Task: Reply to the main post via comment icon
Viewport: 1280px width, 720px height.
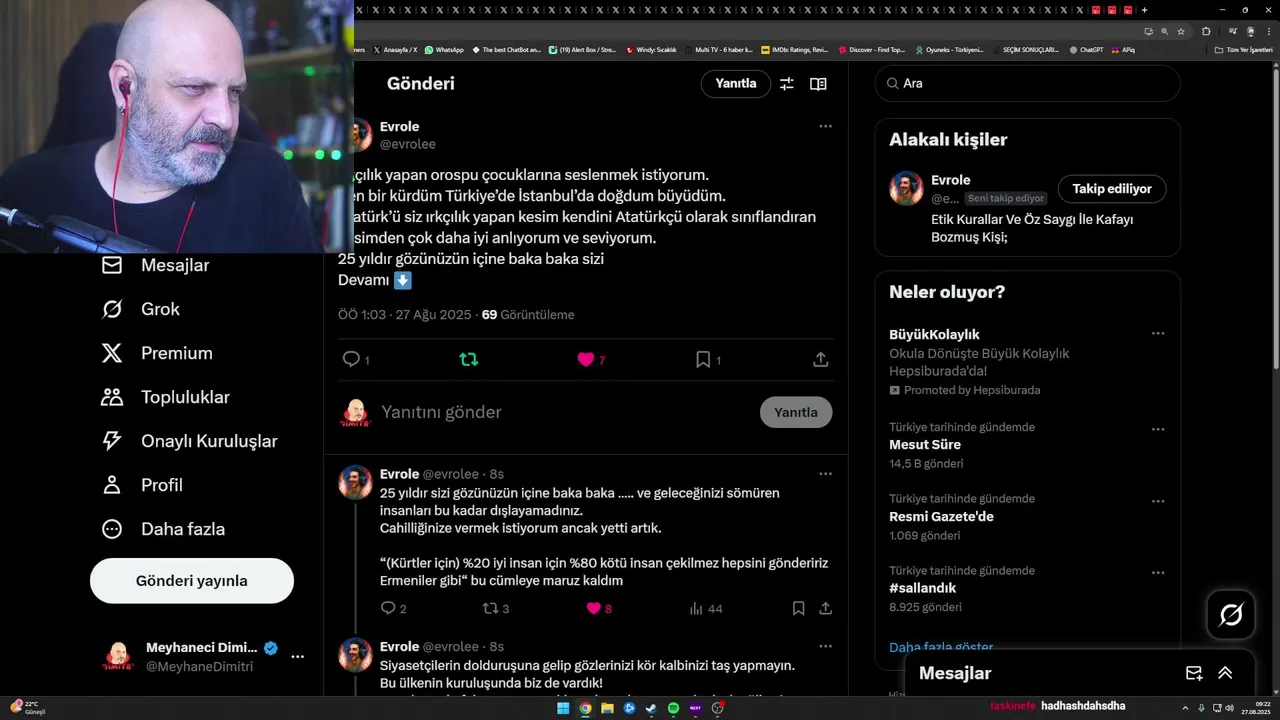Action: pyautogui.click(x=351, y=359)
